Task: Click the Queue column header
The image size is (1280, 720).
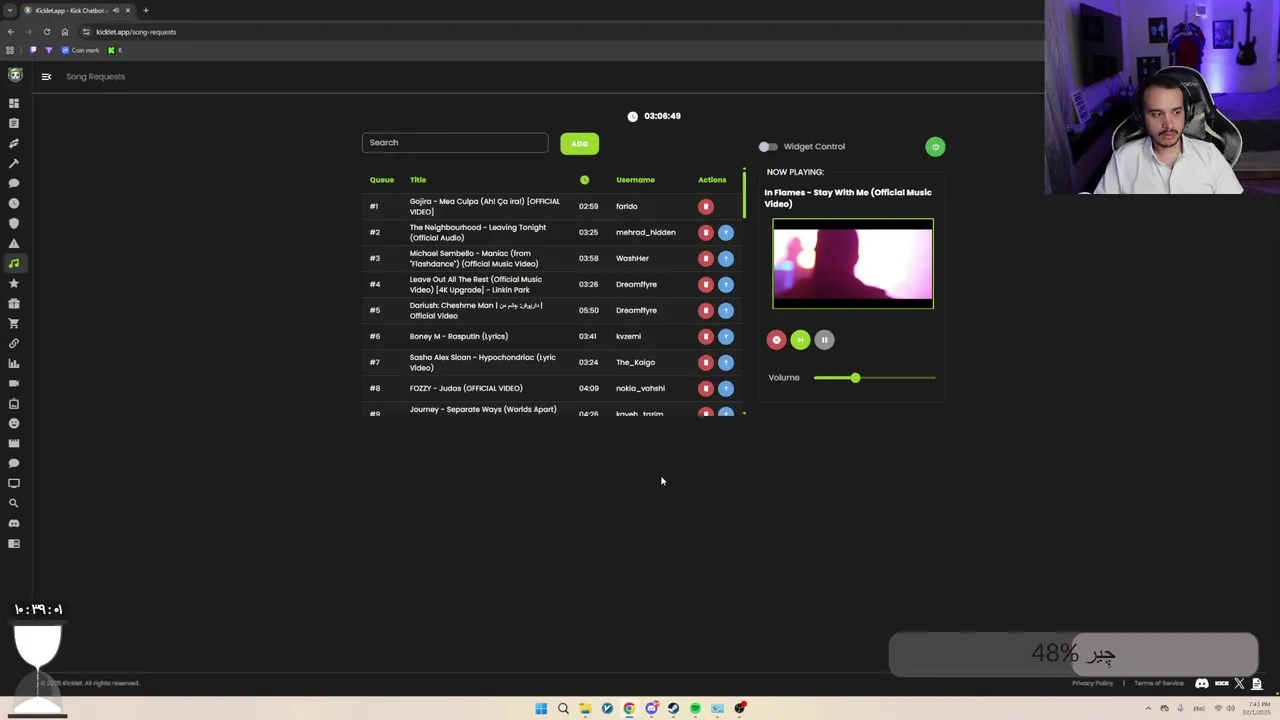Action: pos(382,180)
